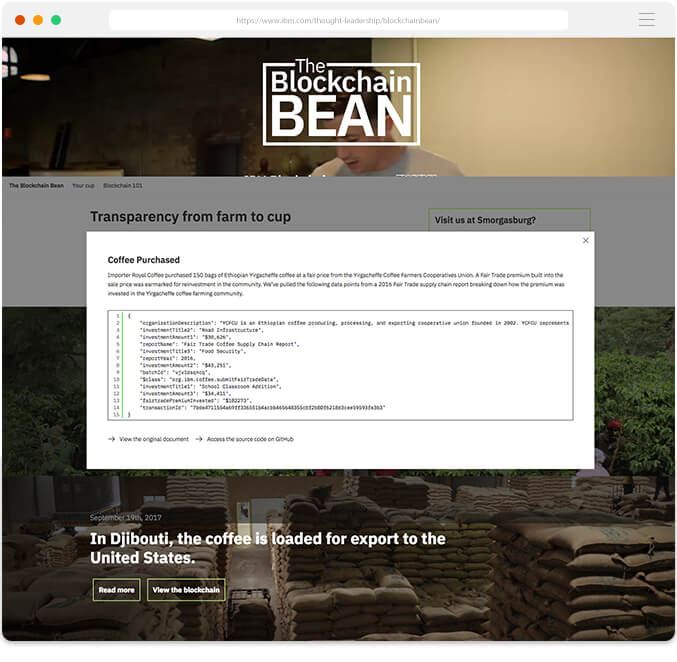Click the View the blockchain button
Viewport: 677px width, 662px height.
[186, 590]
